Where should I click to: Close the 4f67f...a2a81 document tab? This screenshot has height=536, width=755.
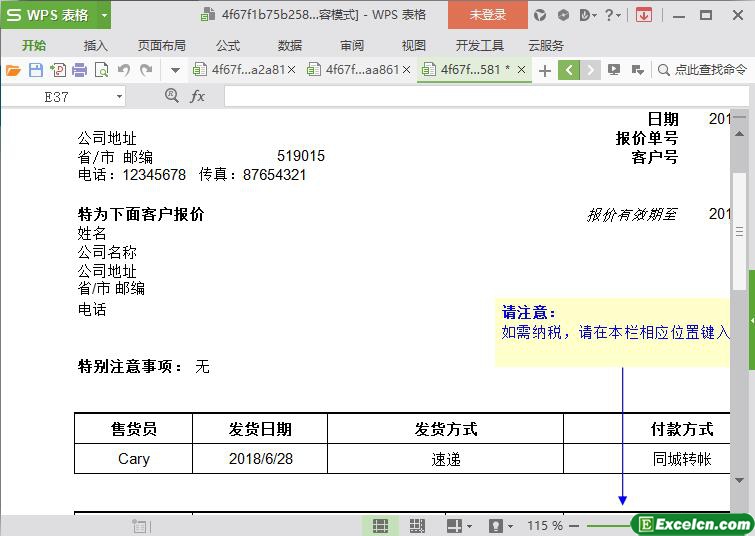coord(292,70)
